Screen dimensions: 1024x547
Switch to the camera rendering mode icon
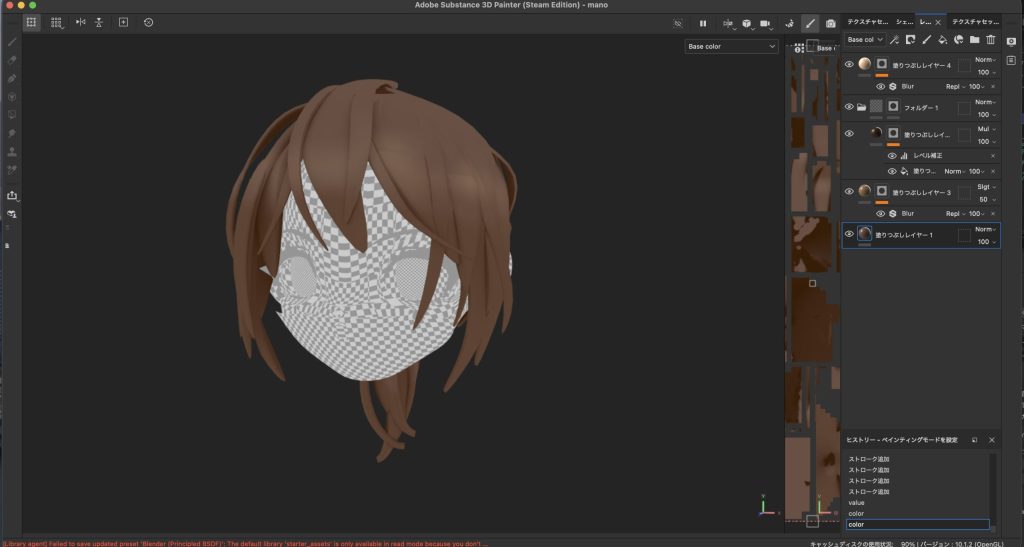(831, 22)
